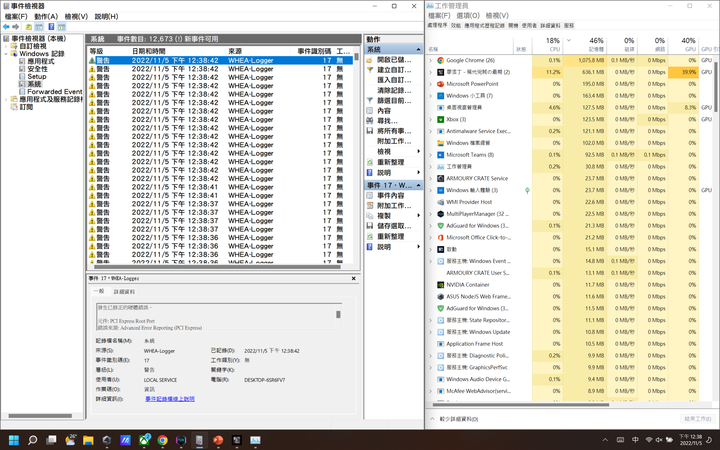Screen dimensions: 720x450
Task: Click the first AdGuard for Windows shield icon
Action: 440,225
